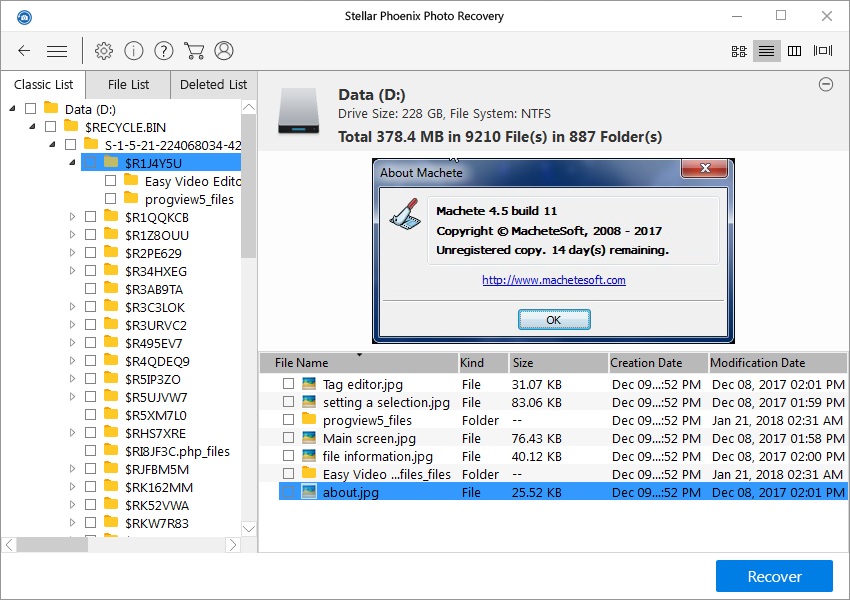
Task: Open the user account icon
Action: 224,50
